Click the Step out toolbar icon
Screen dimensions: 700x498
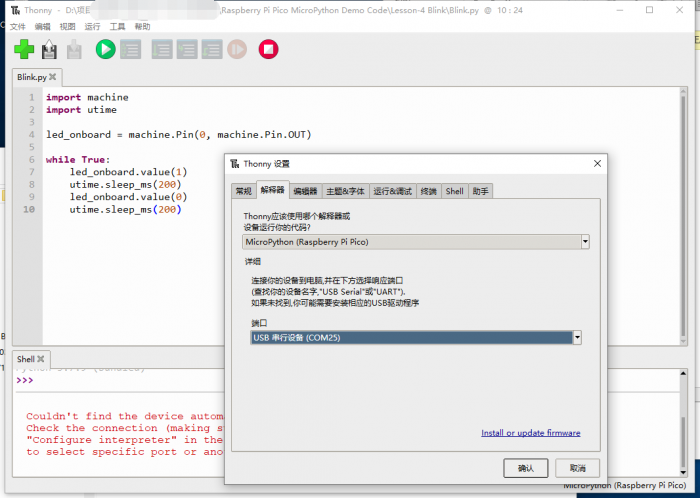pyautogui.click(x=212, y=49)
